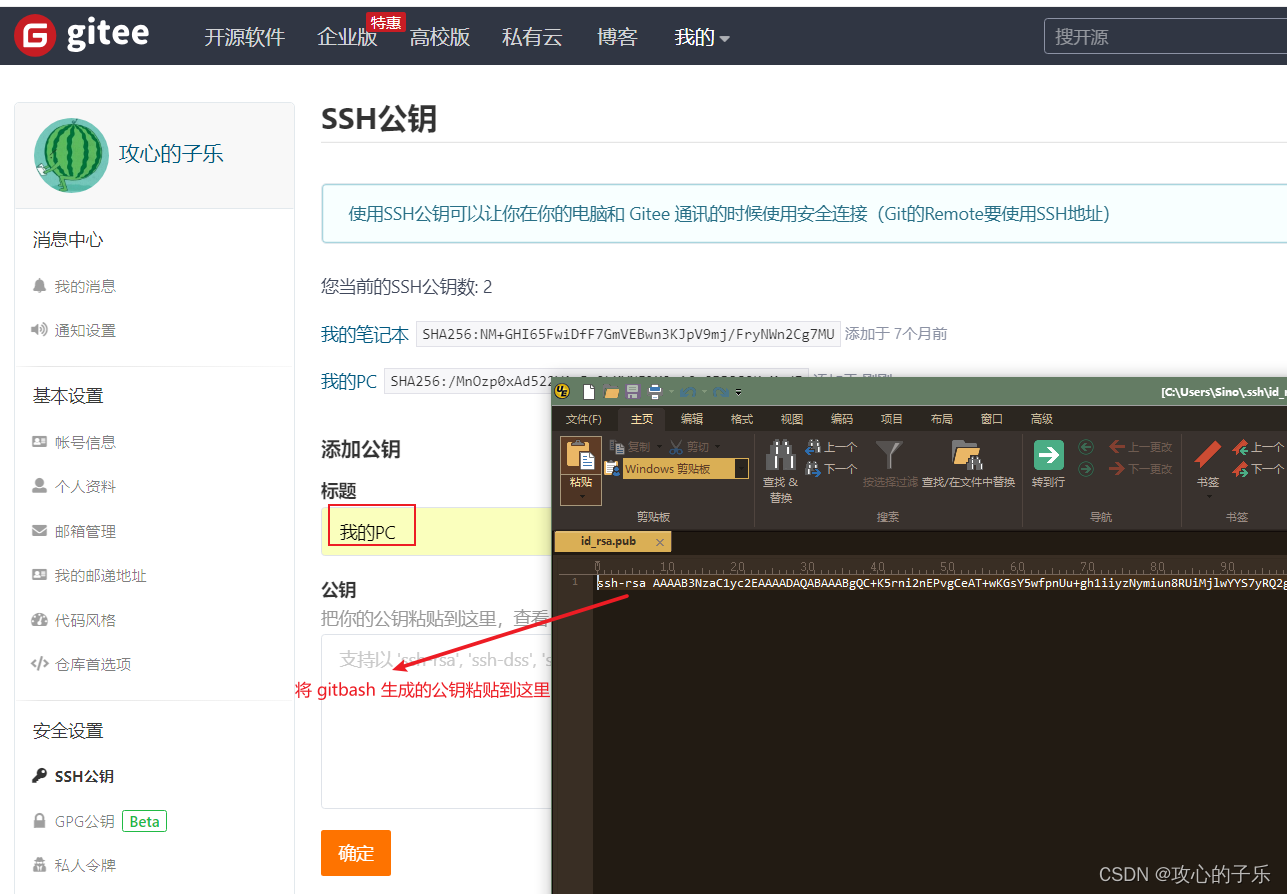Expand the 书签 dropdown arrow
Viewport: 1287px width, 894px height.
pyautogui.click(x=1208, y=495)
